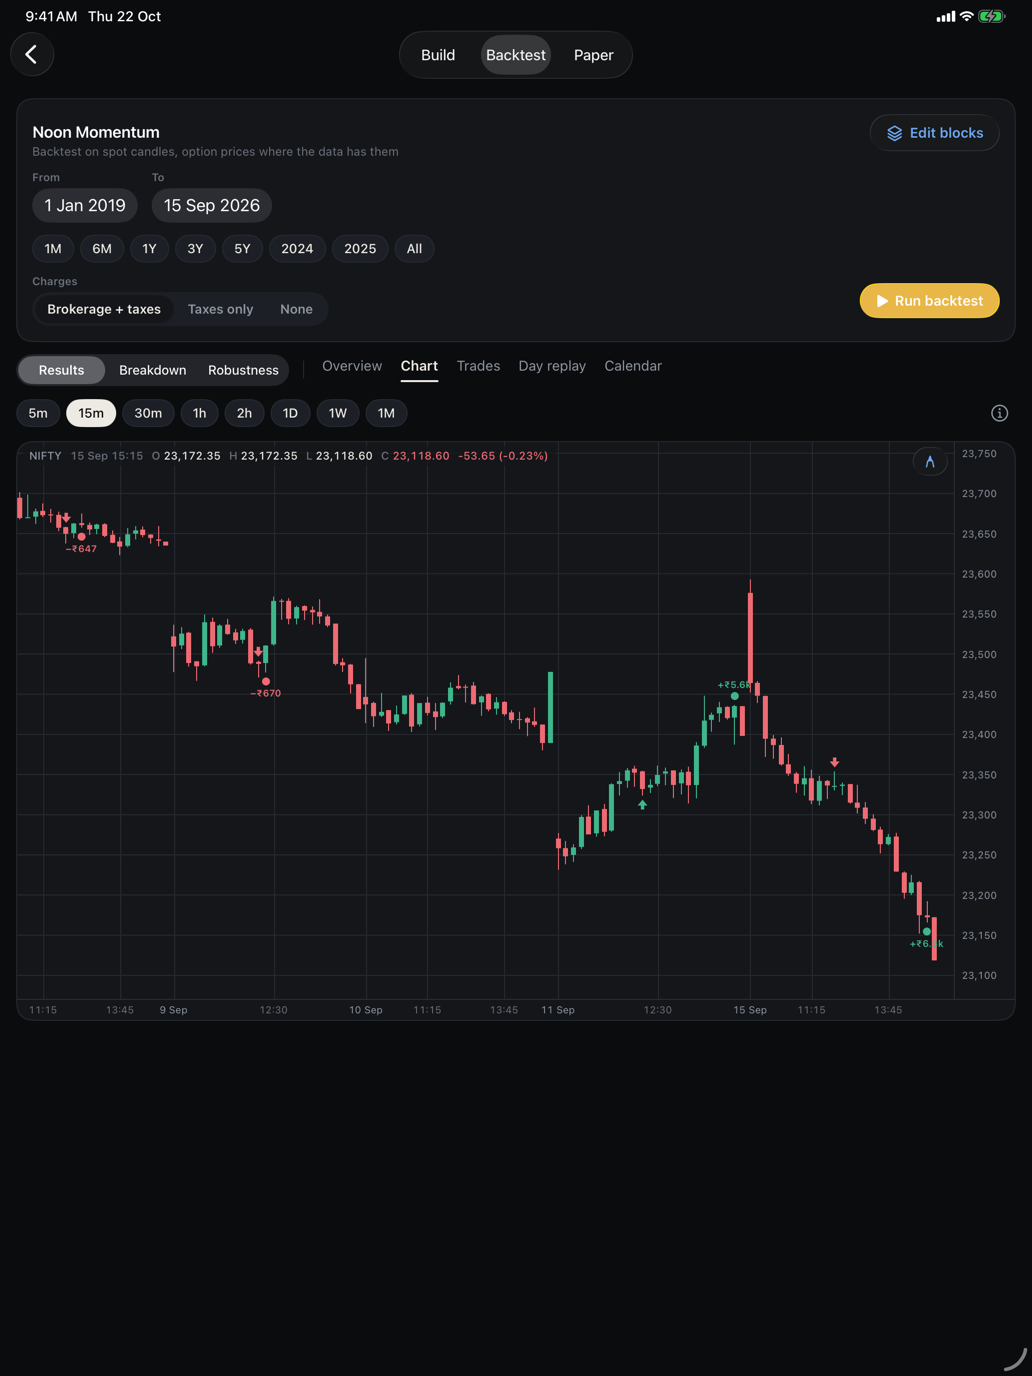Viewport: 1032px width, 1376px height.
Task: Switch to Paper mode
Action: [x=593, y=55]
